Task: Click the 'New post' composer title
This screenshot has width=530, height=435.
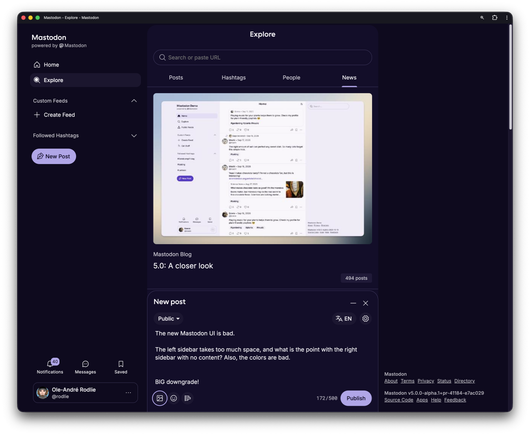Action: point(169,302)
